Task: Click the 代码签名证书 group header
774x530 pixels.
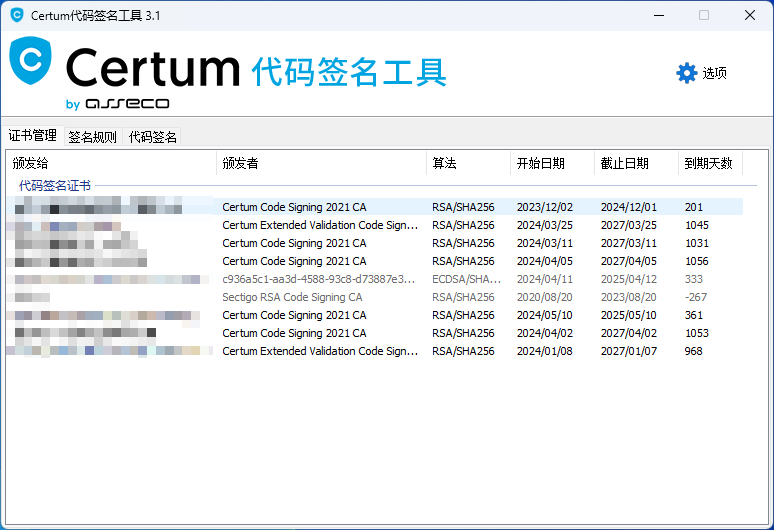Action: (x=55, y=186)
